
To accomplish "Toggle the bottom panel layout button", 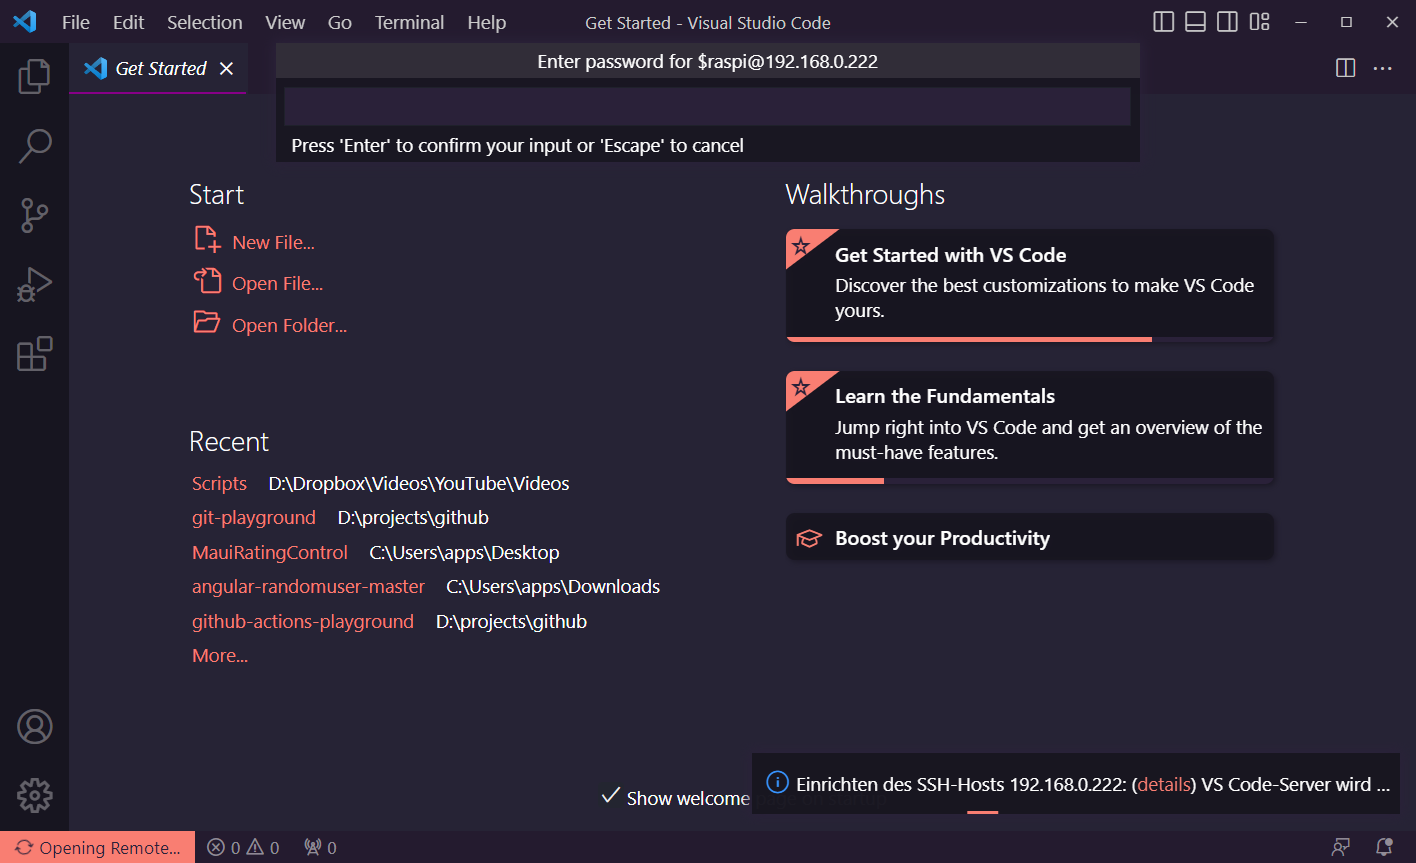I will (x=1195, y=22).
